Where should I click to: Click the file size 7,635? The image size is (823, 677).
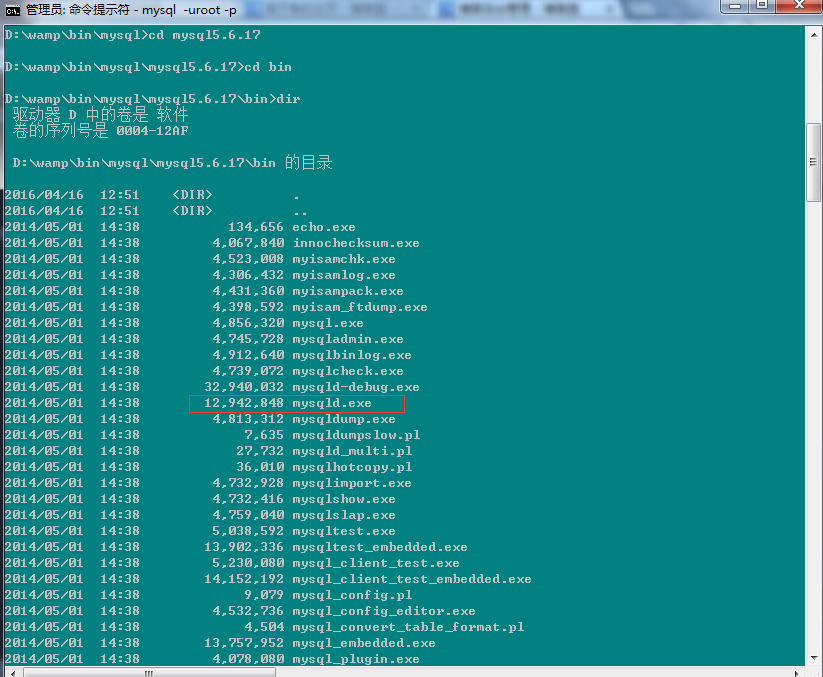click(264, 435)
